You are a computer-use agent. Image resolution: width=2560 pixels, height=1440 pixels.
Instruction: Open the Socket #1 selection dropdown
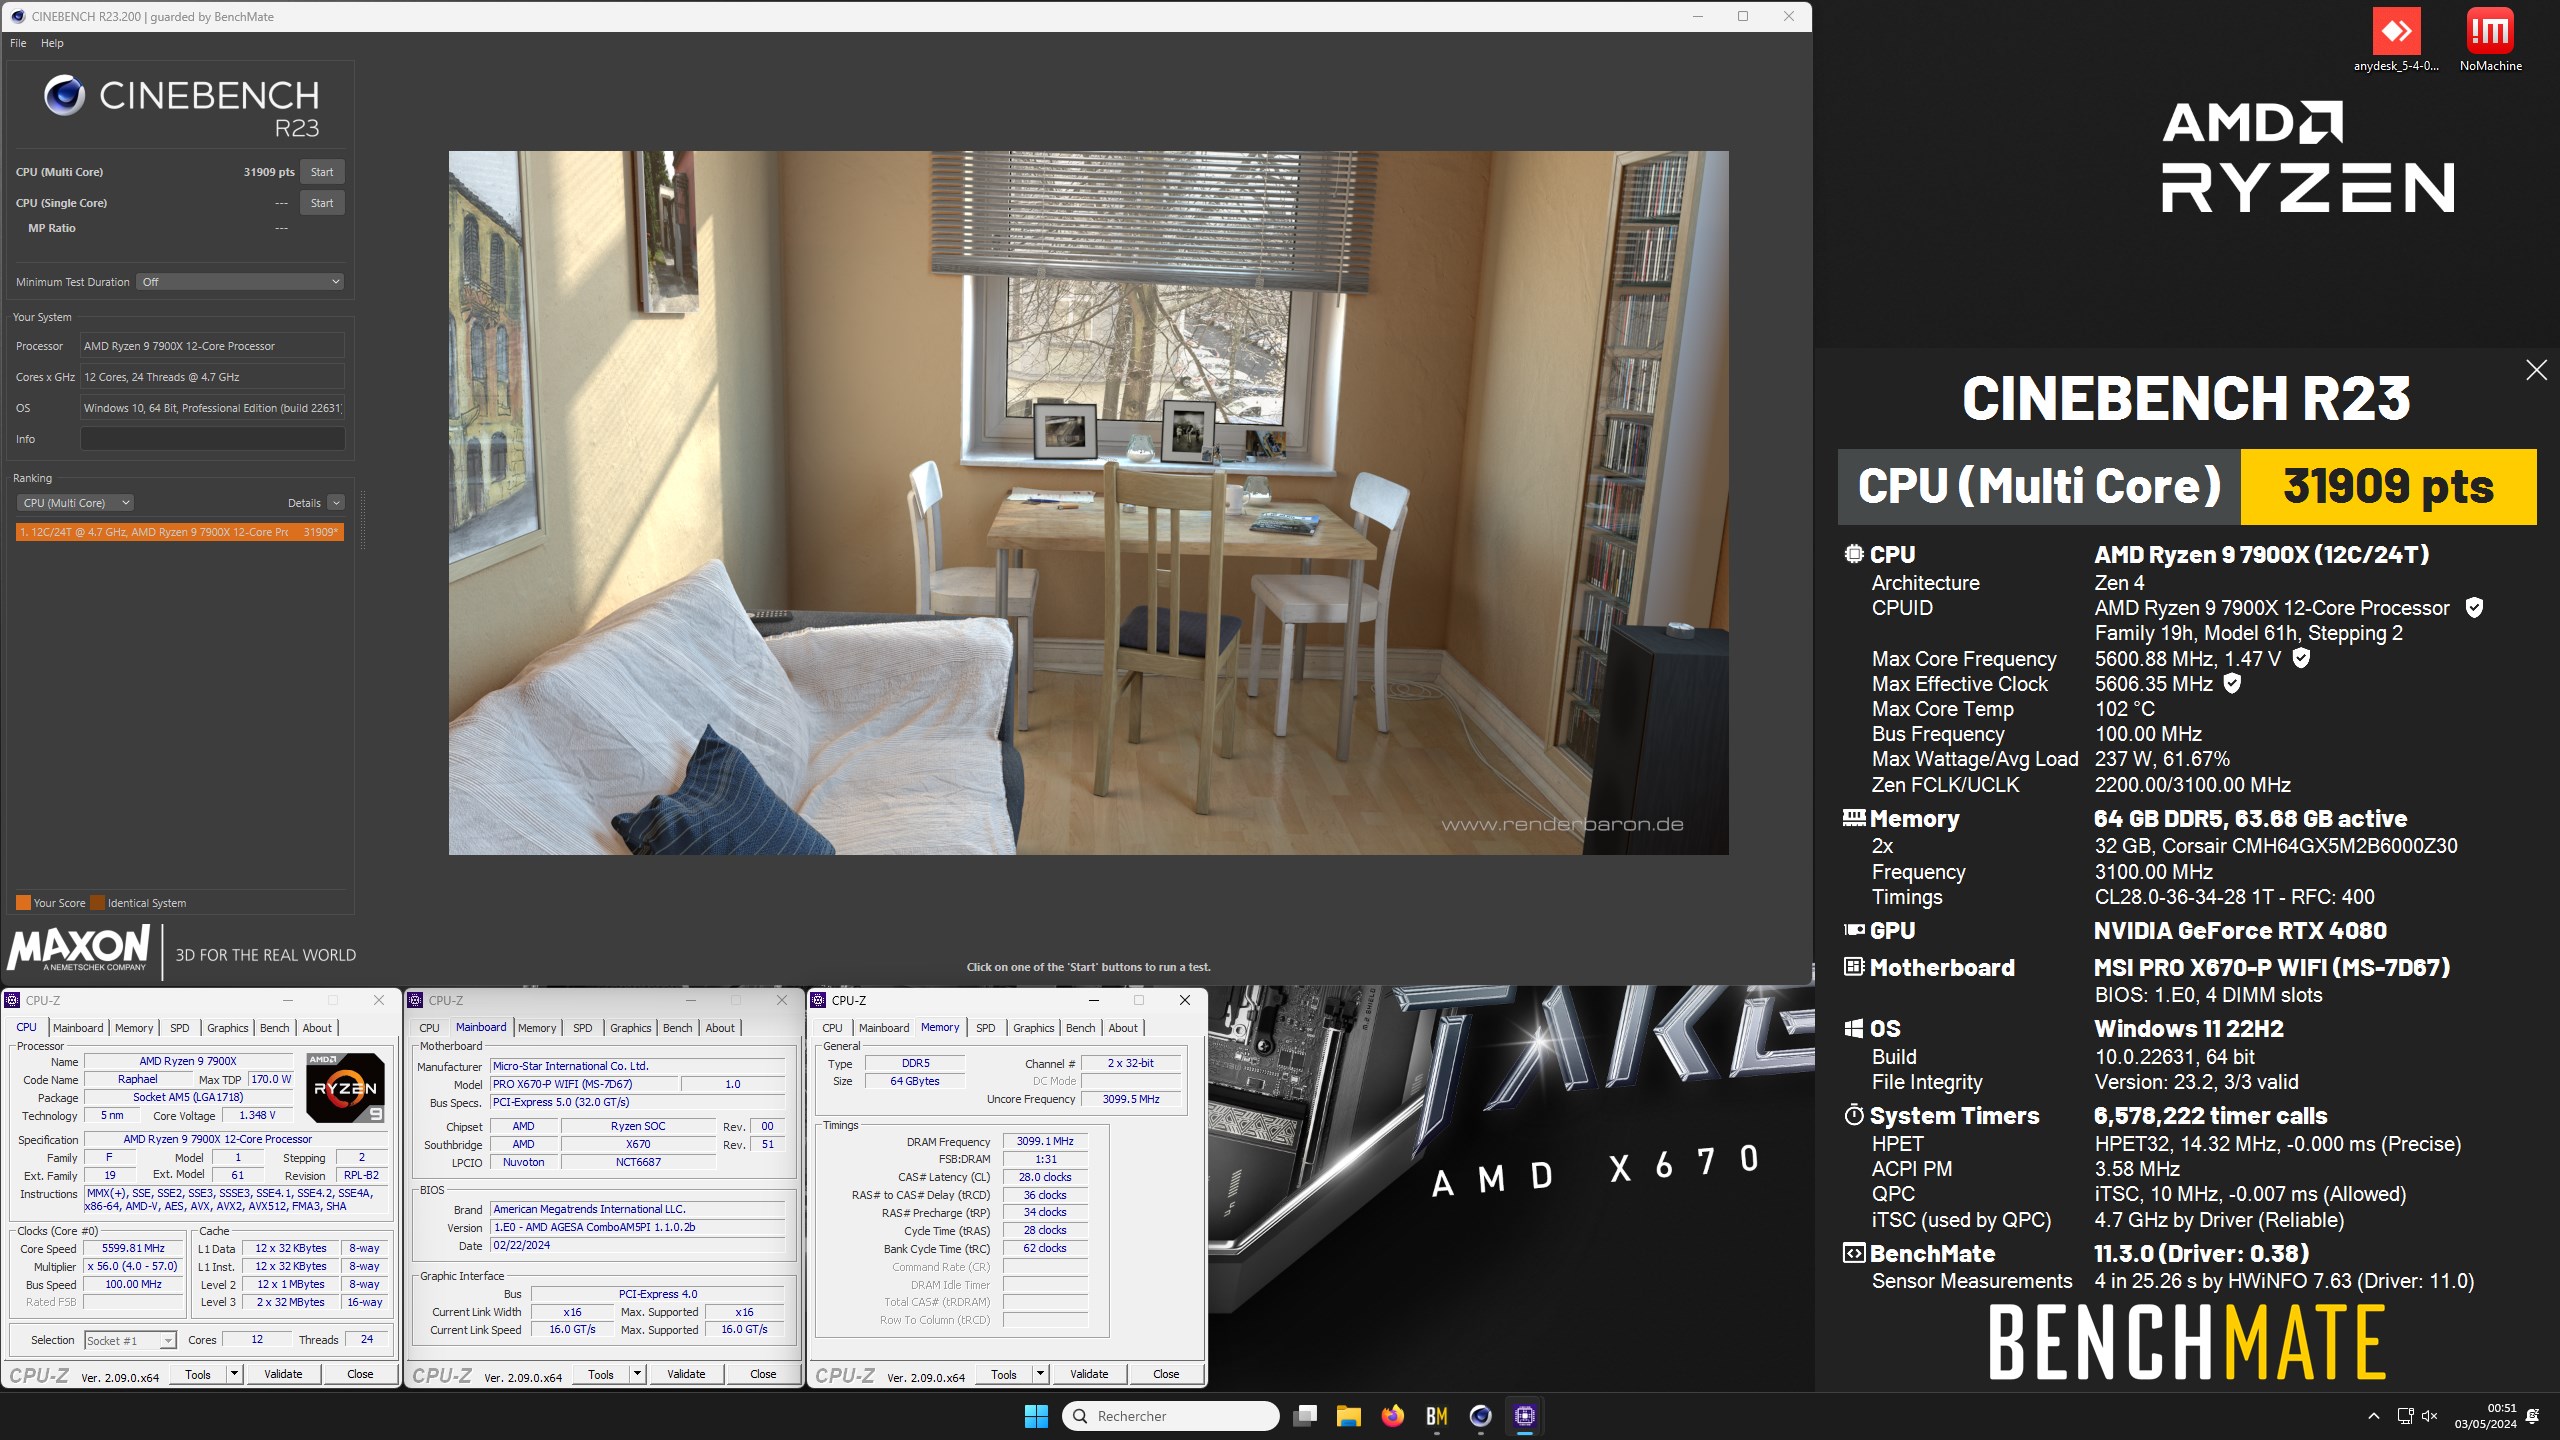pos(130,1340)
